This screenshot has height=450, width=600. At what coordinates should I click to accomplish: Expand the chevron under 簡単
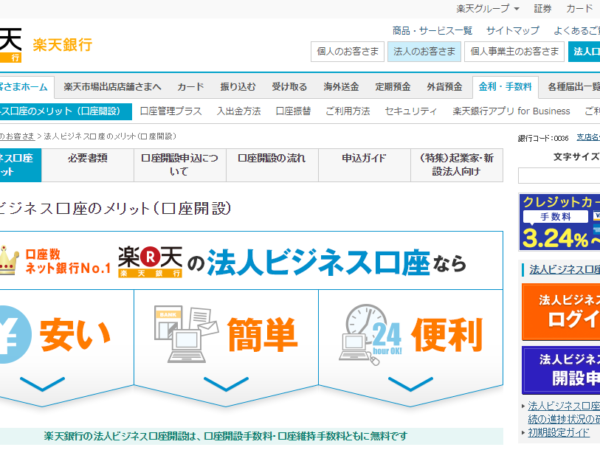click(226, 384)
